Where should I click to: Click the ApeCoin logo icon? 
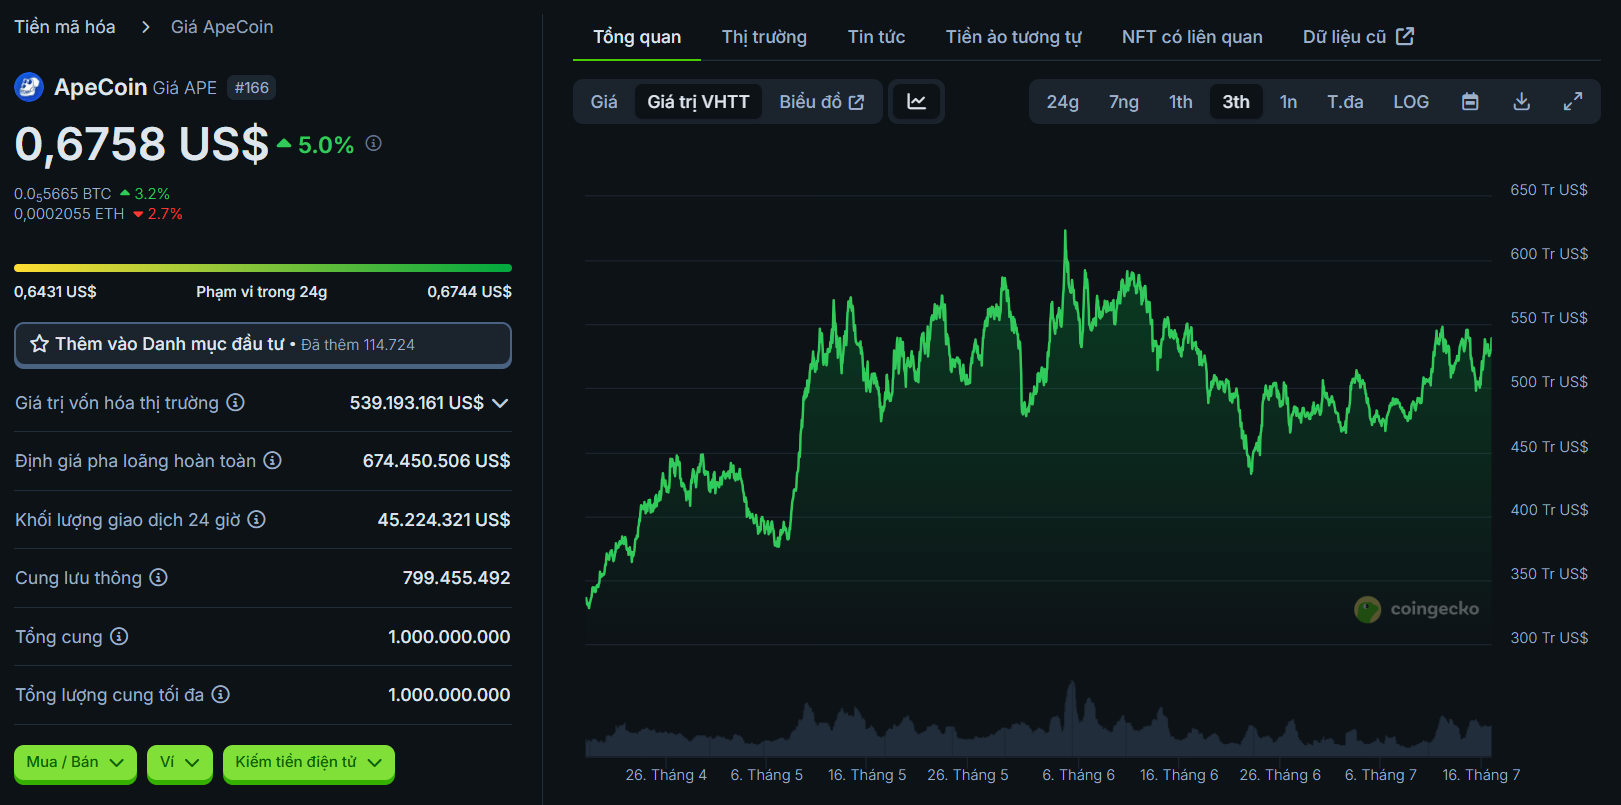coord(29,88)
